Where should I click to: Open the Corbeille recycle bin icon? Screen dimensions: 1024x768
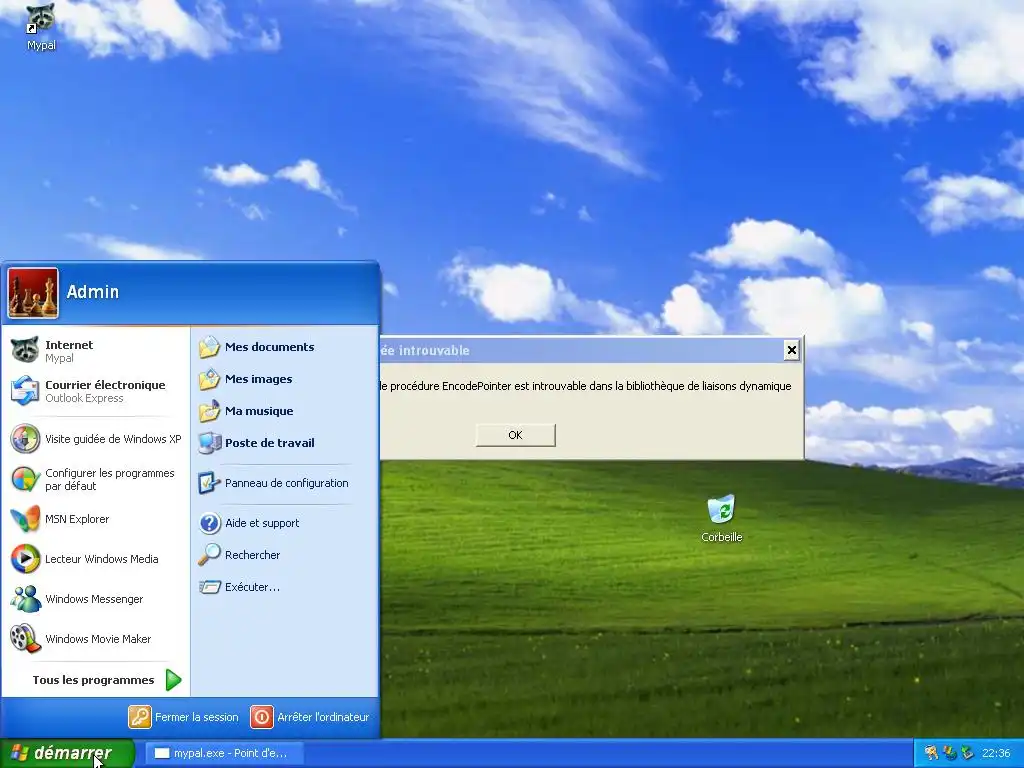click(x=721, y=509)
